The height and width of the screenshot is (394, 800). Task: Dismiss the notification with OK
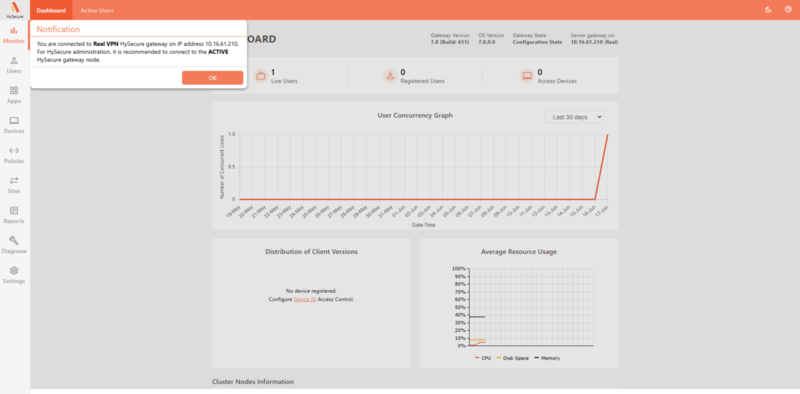[212, 78]
